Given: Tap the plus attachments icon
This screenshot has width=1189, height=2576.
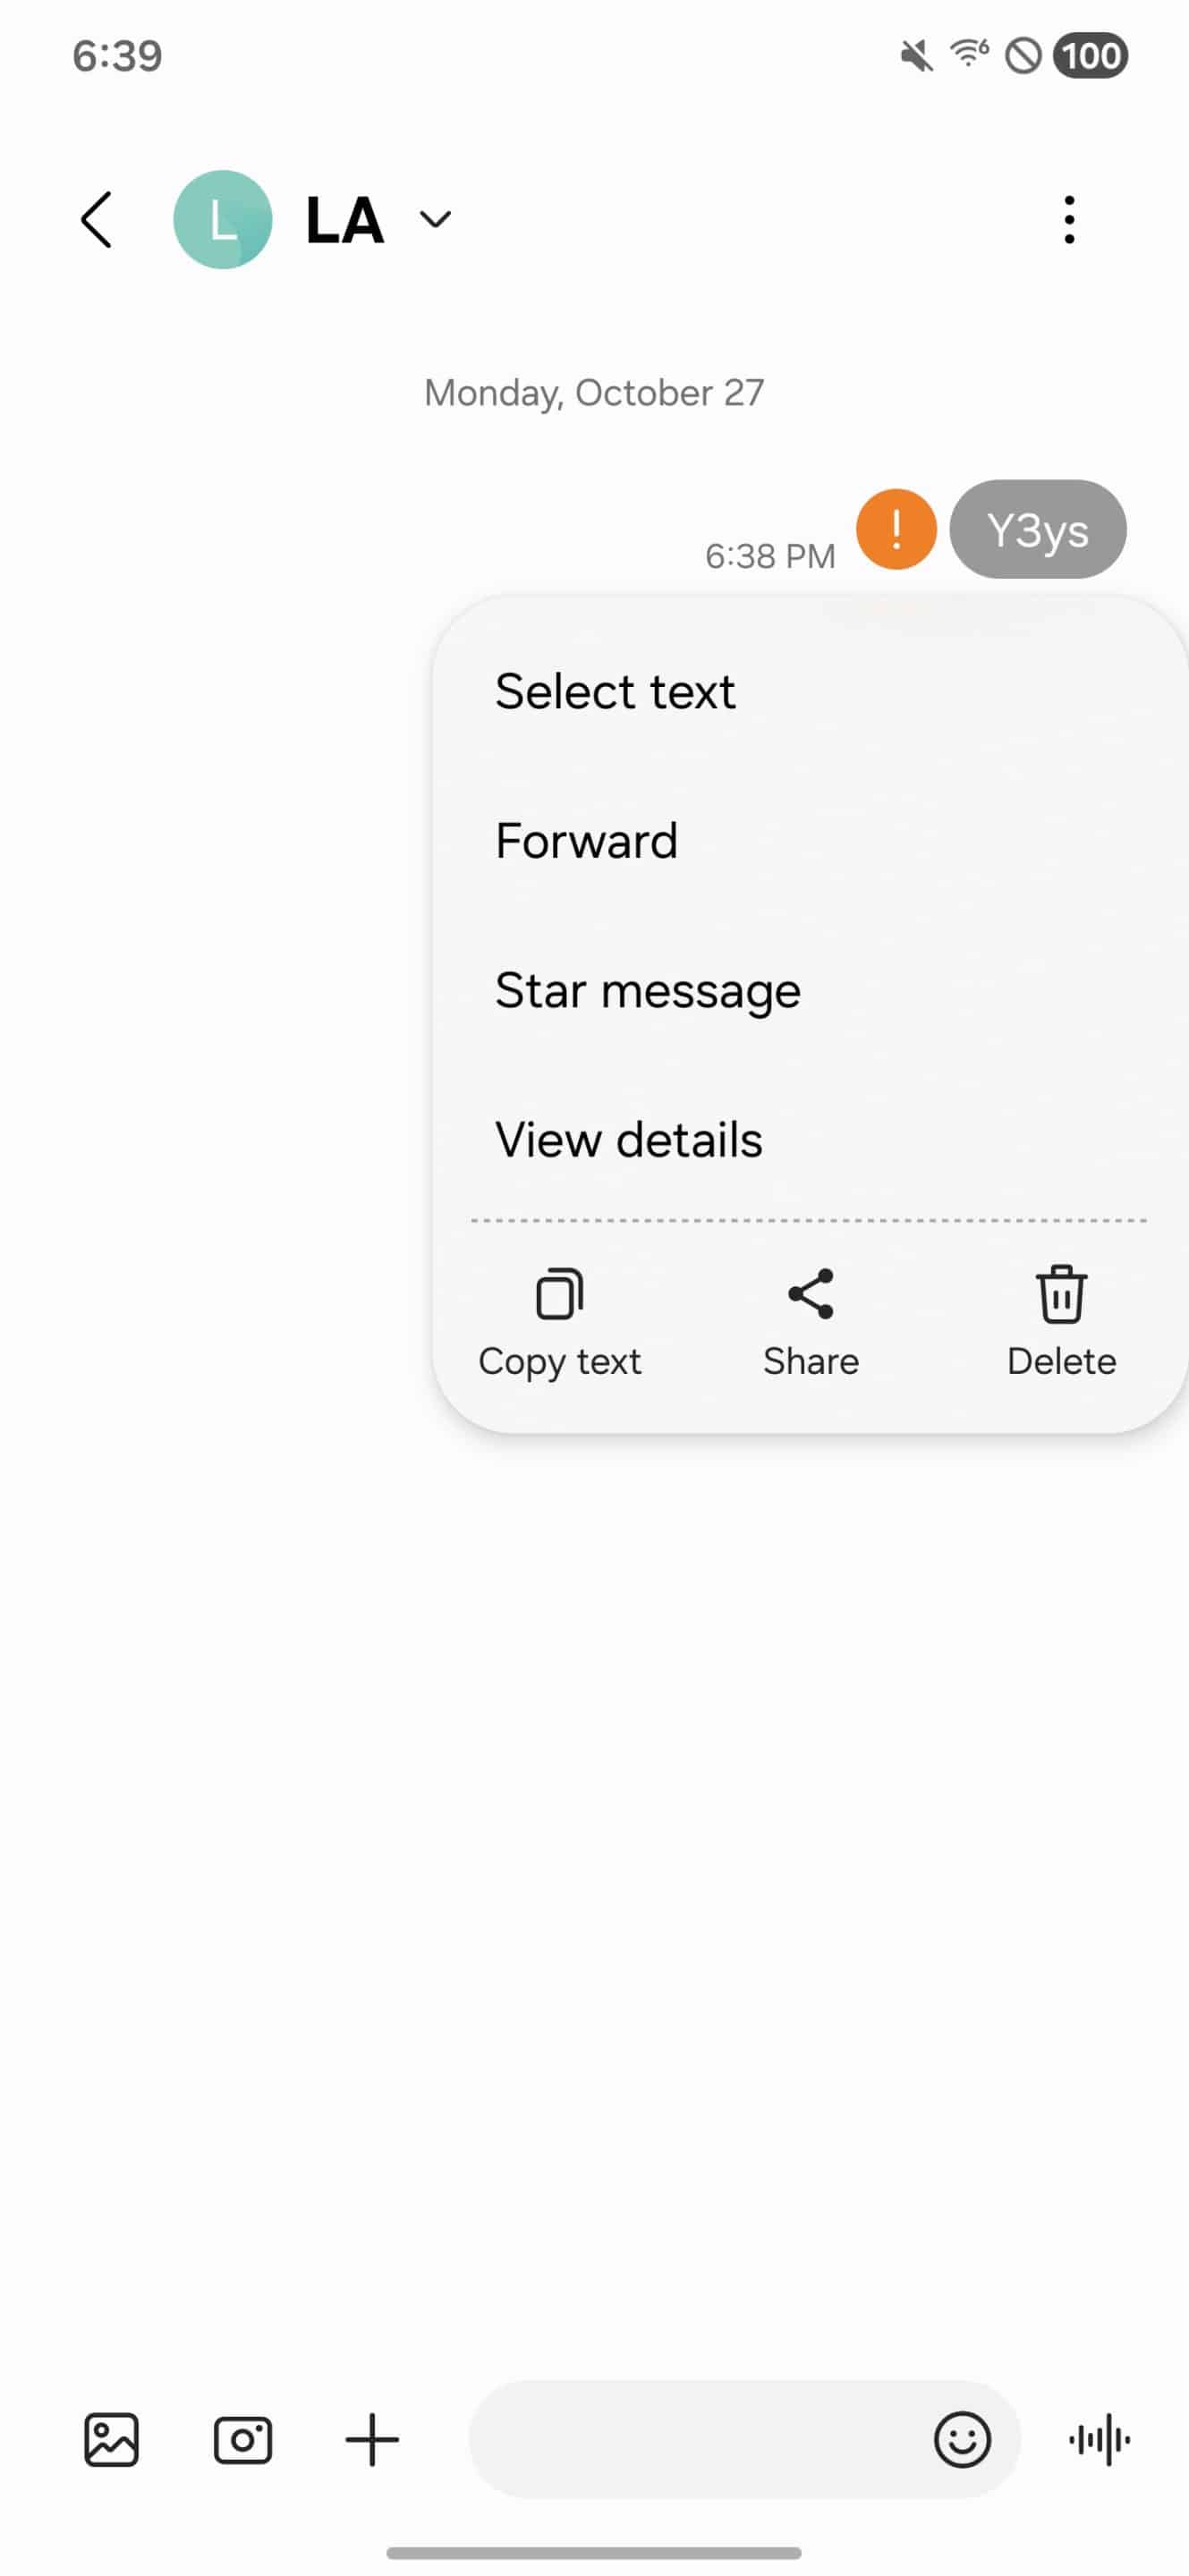Looking at the screenshot, I should point(372,2440).
